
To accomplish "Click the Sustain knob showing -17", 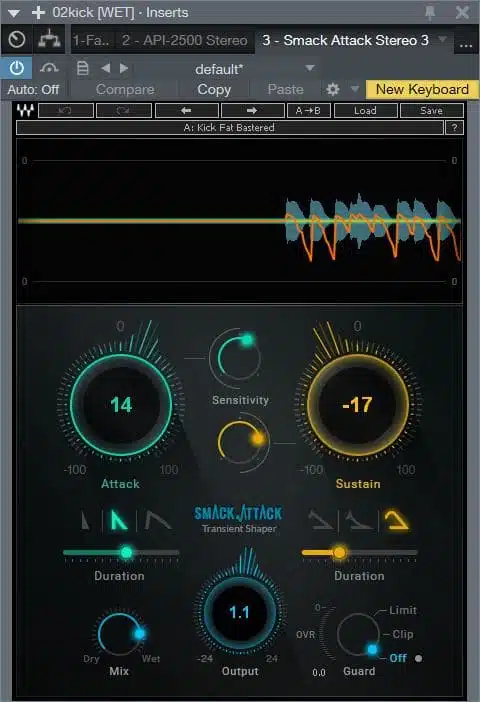I will tap(357, 405).
